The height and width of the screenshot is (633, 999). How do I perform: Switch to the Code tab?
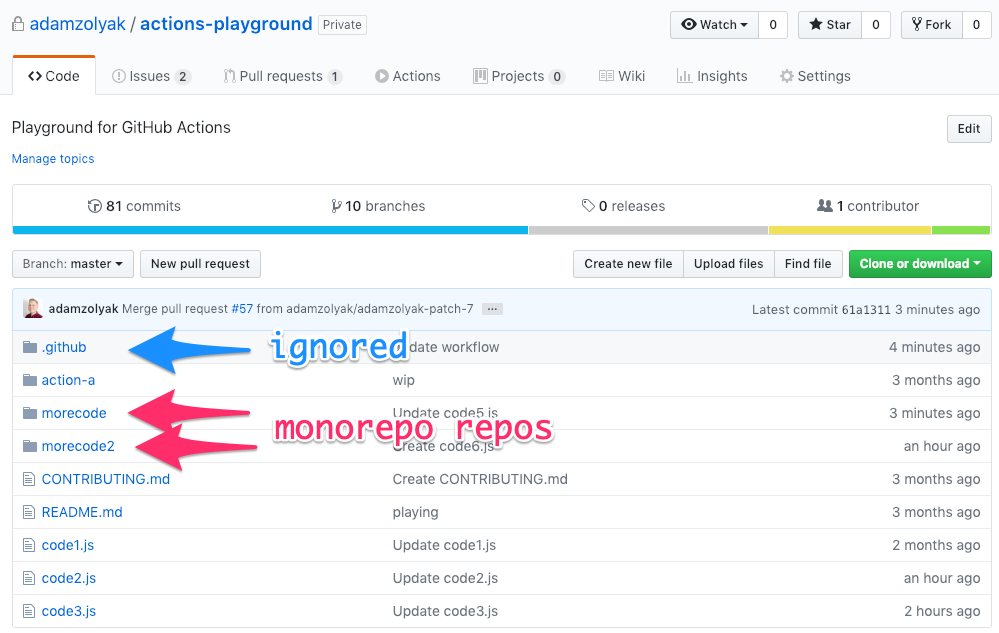pyautogui.click(x=54, y=76)
